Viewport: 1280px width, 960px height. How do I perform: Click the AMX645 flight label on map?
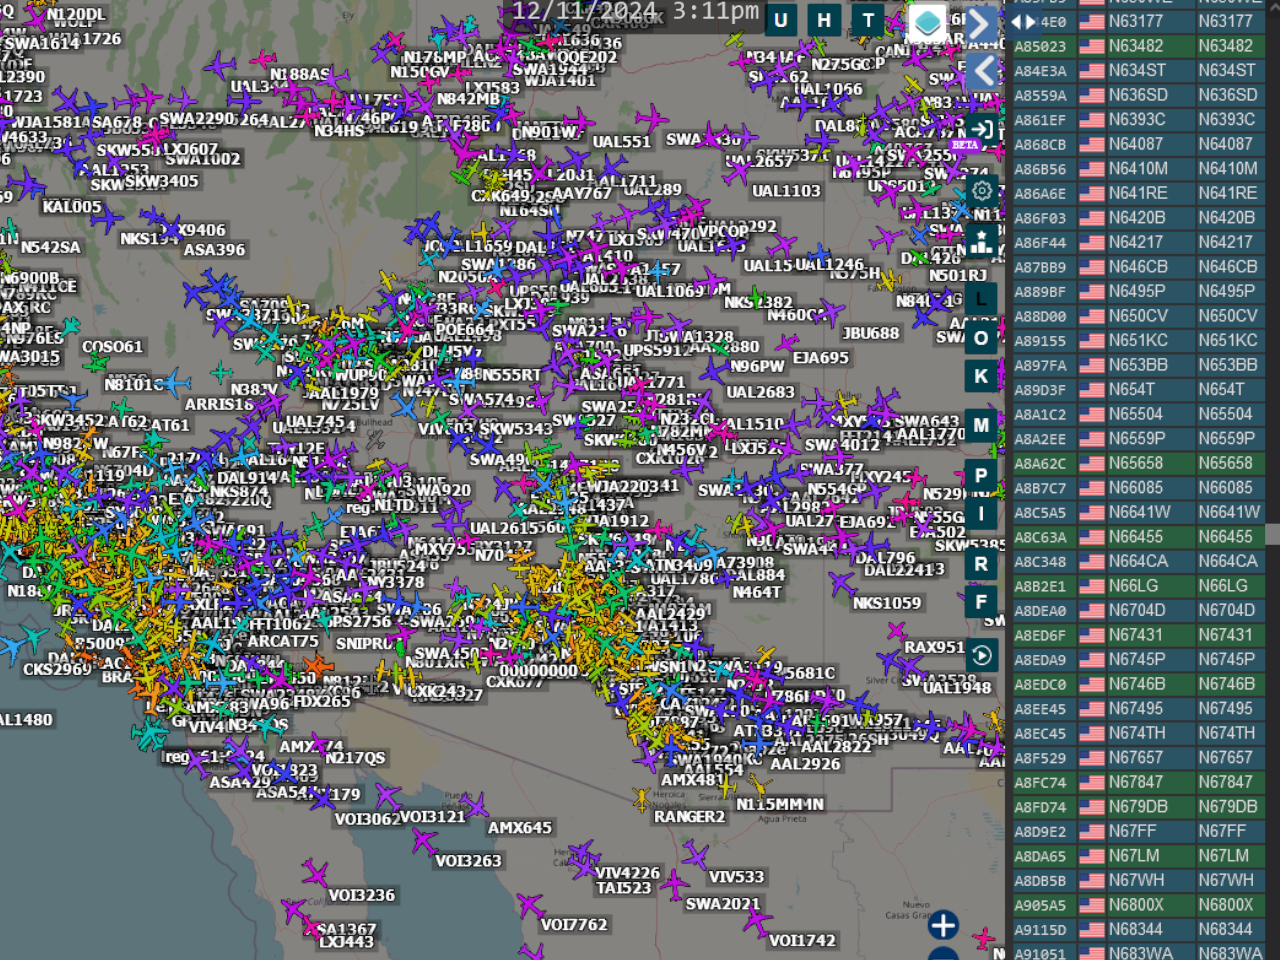click(520, 828)
